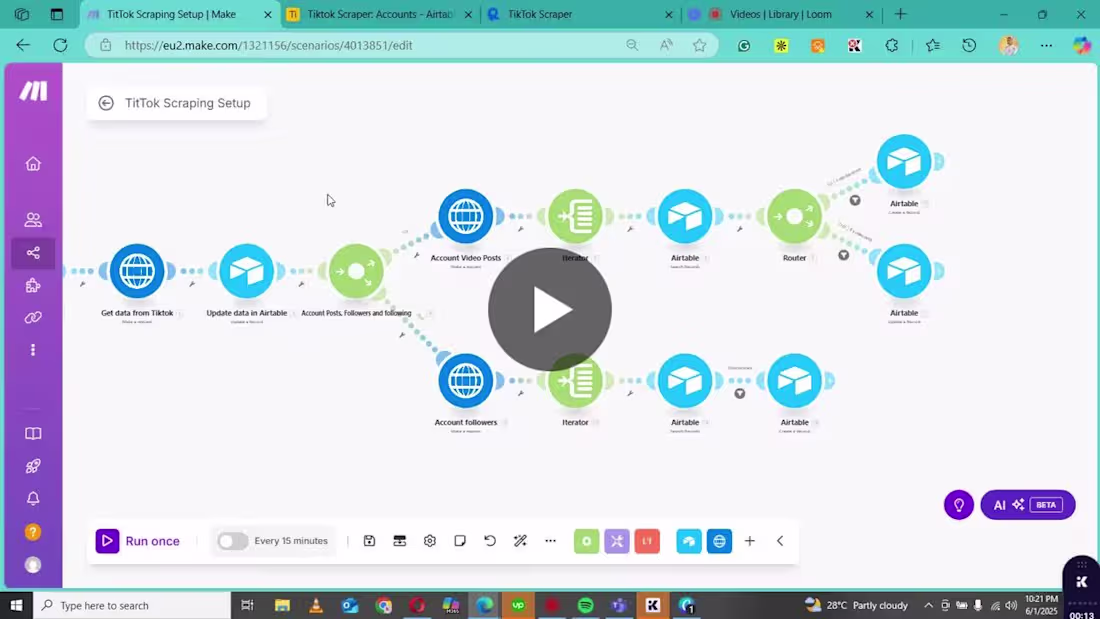Viewport: 1100px width, 619px height.
Task: Play the video with the large play button
Action: click(550, 309)
